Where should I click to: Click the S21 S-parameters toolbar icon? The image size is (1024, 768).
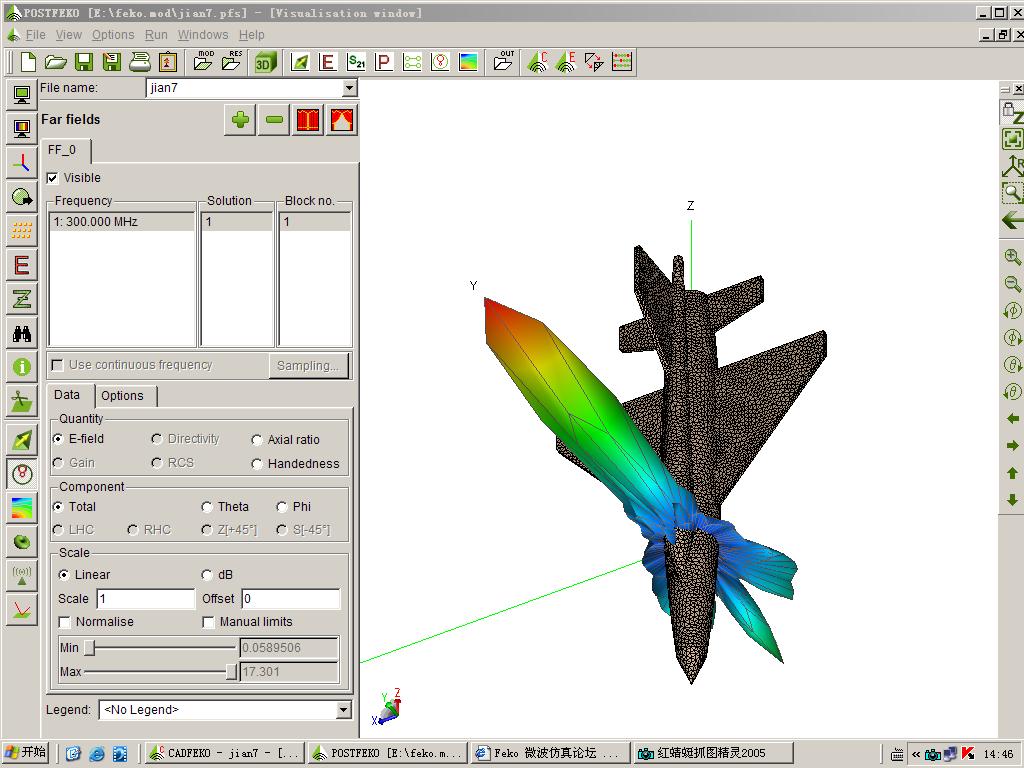click(x=356, y=62)
